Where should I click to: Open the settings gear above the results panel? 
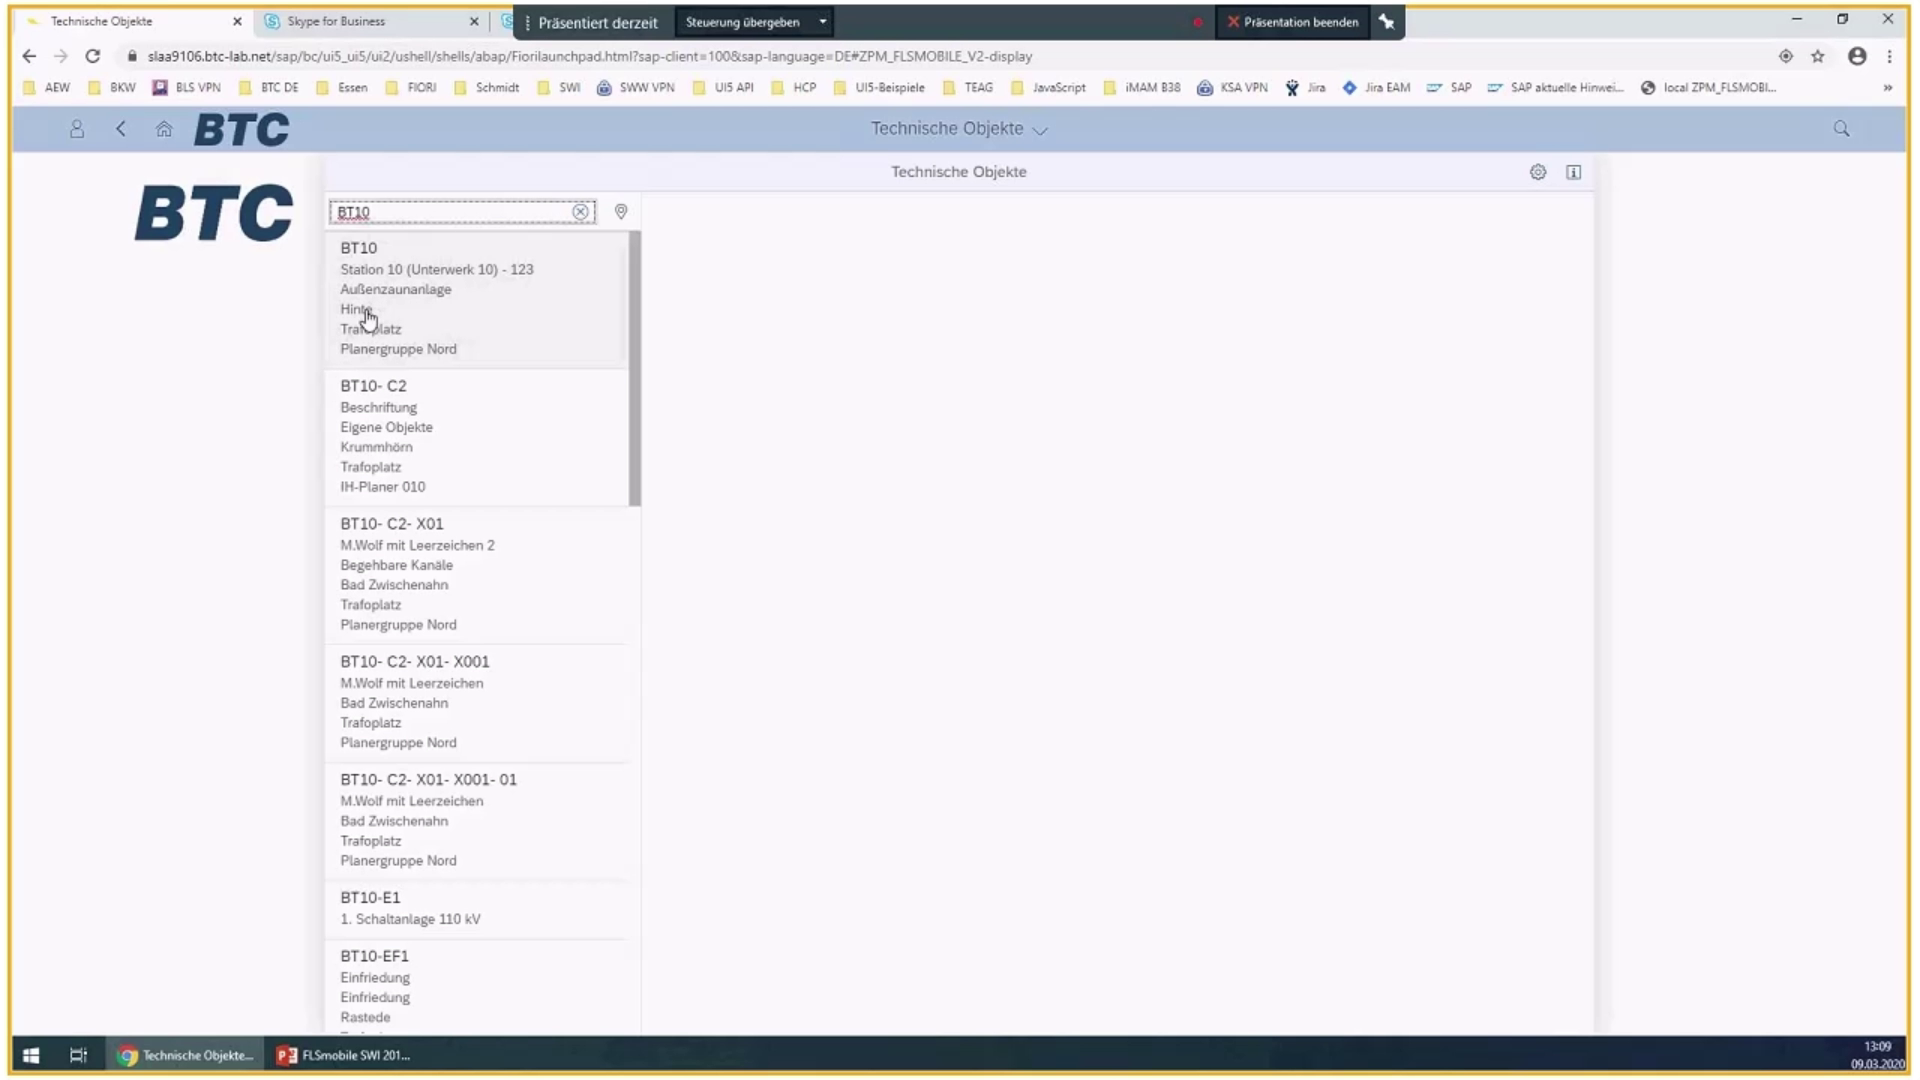tap(1537, 172)
